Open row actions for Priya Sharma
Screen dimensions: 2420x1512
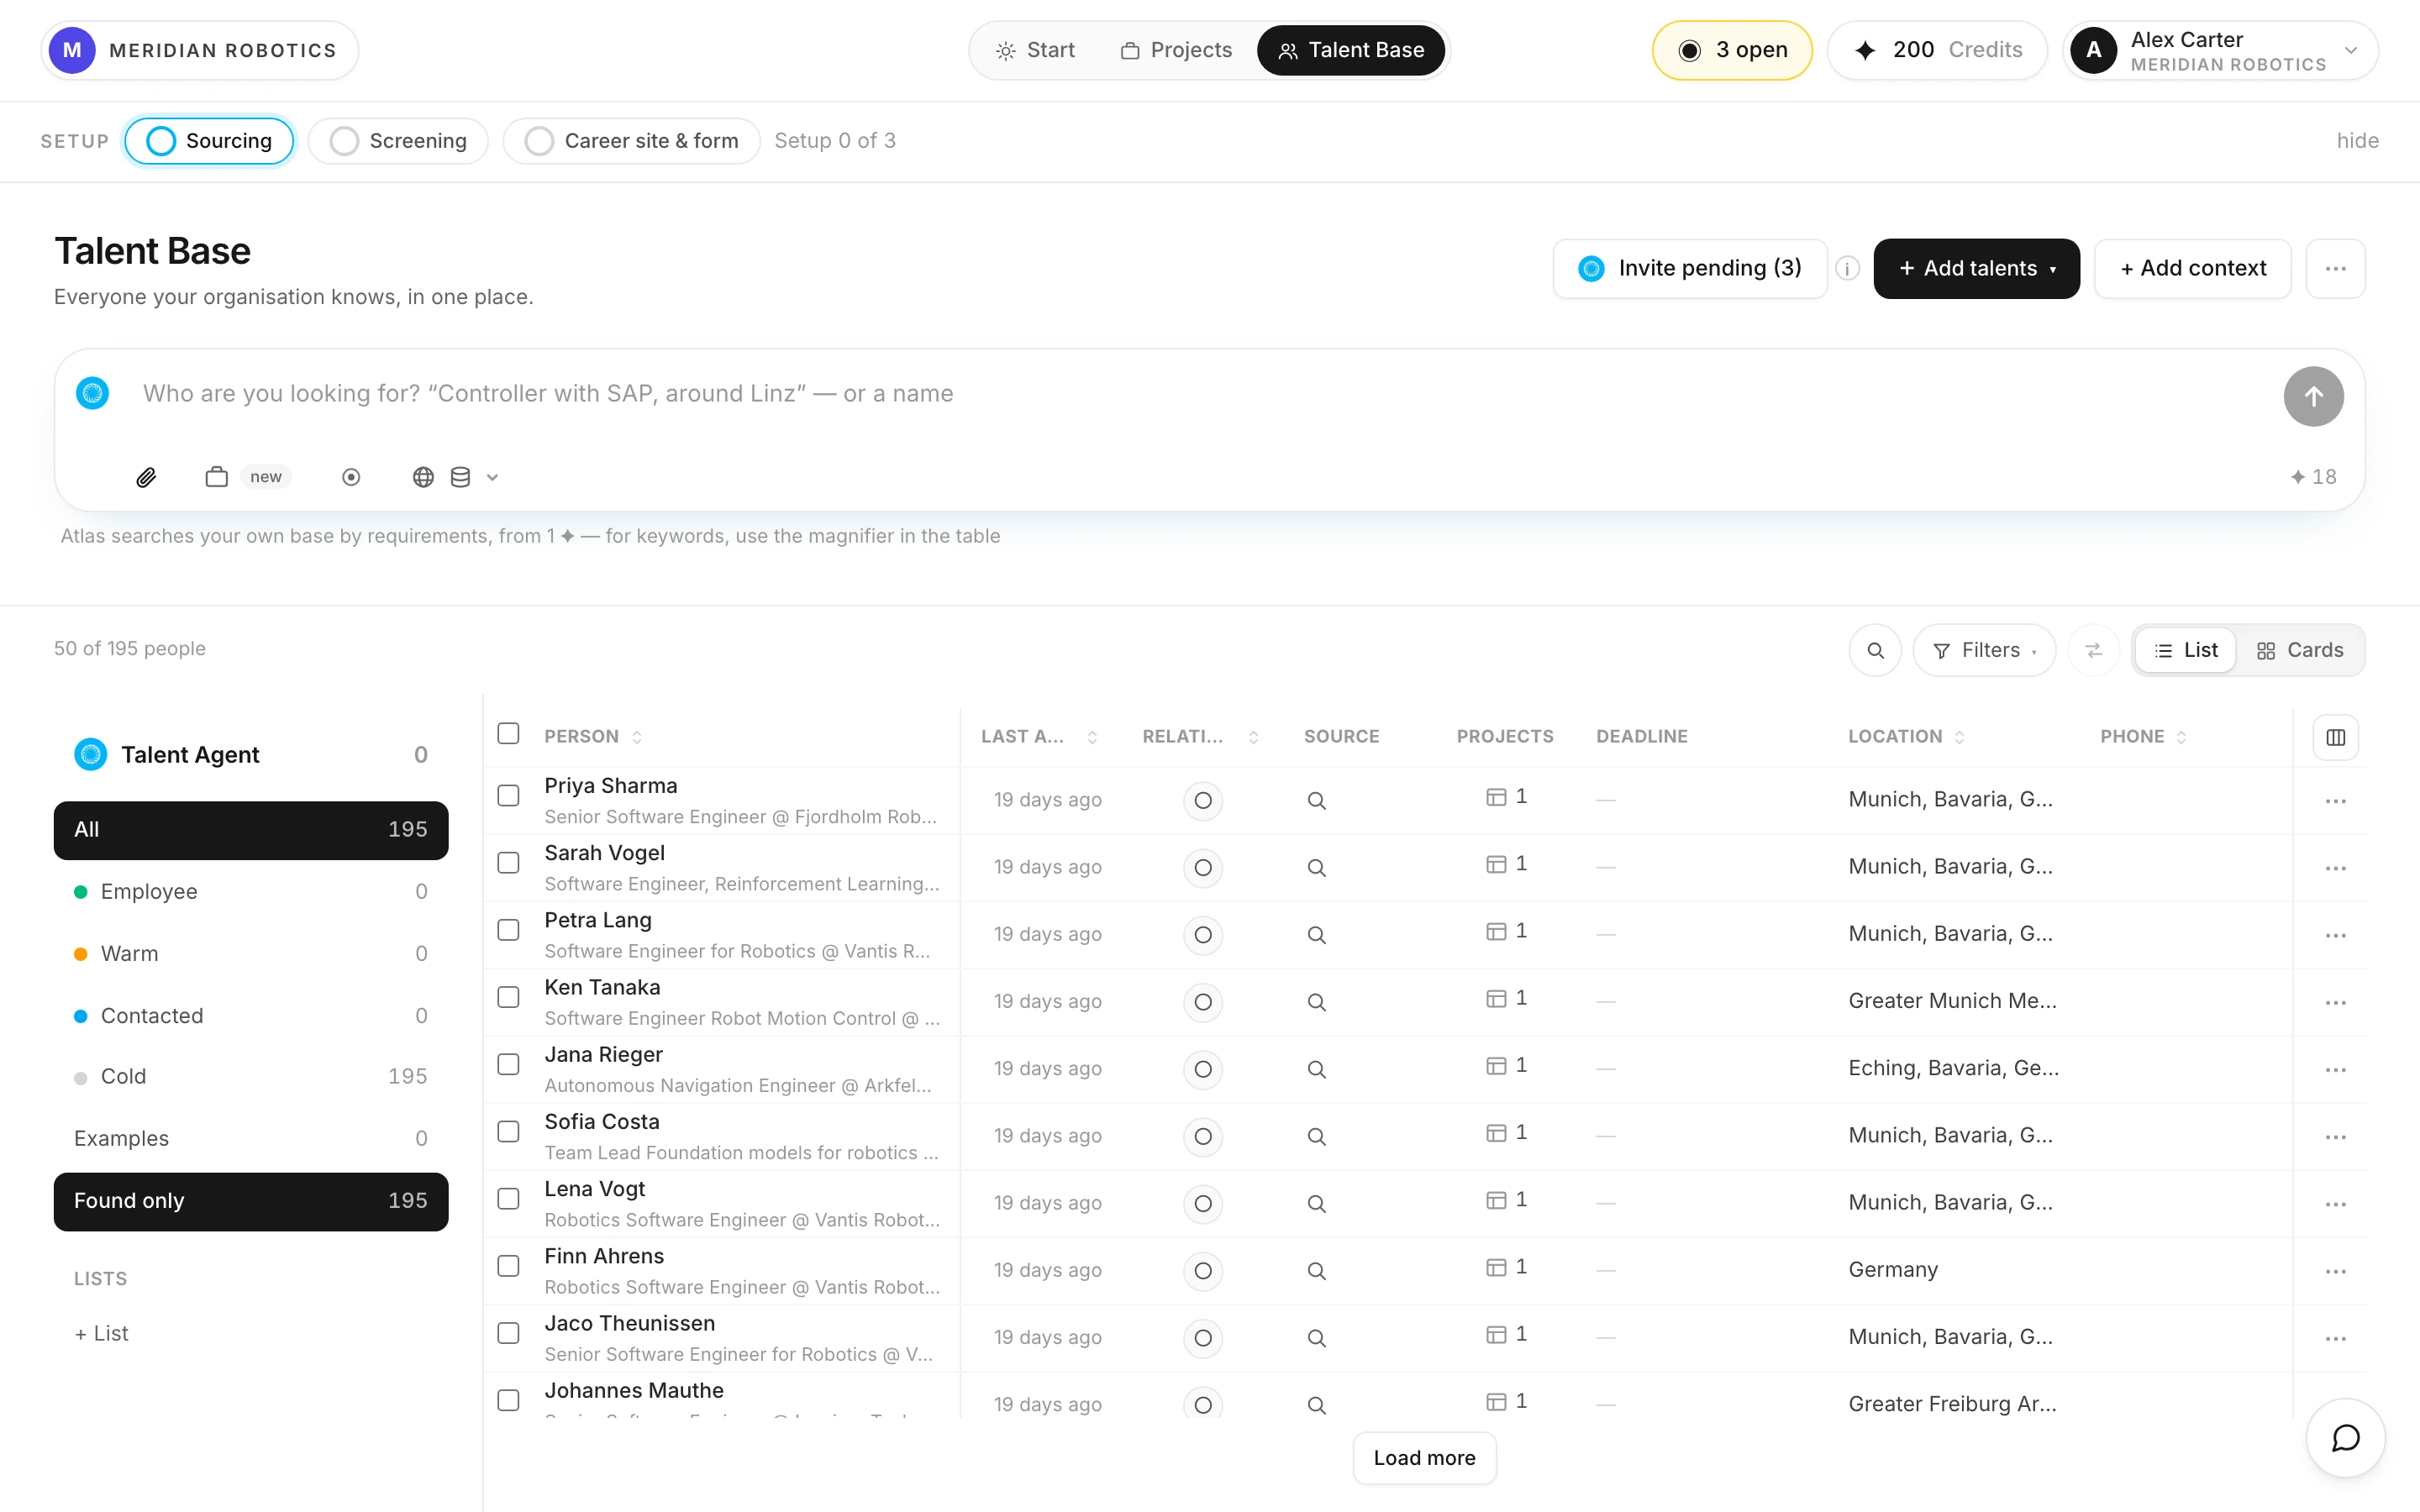pyautogui.click(x=2335, y=801)
